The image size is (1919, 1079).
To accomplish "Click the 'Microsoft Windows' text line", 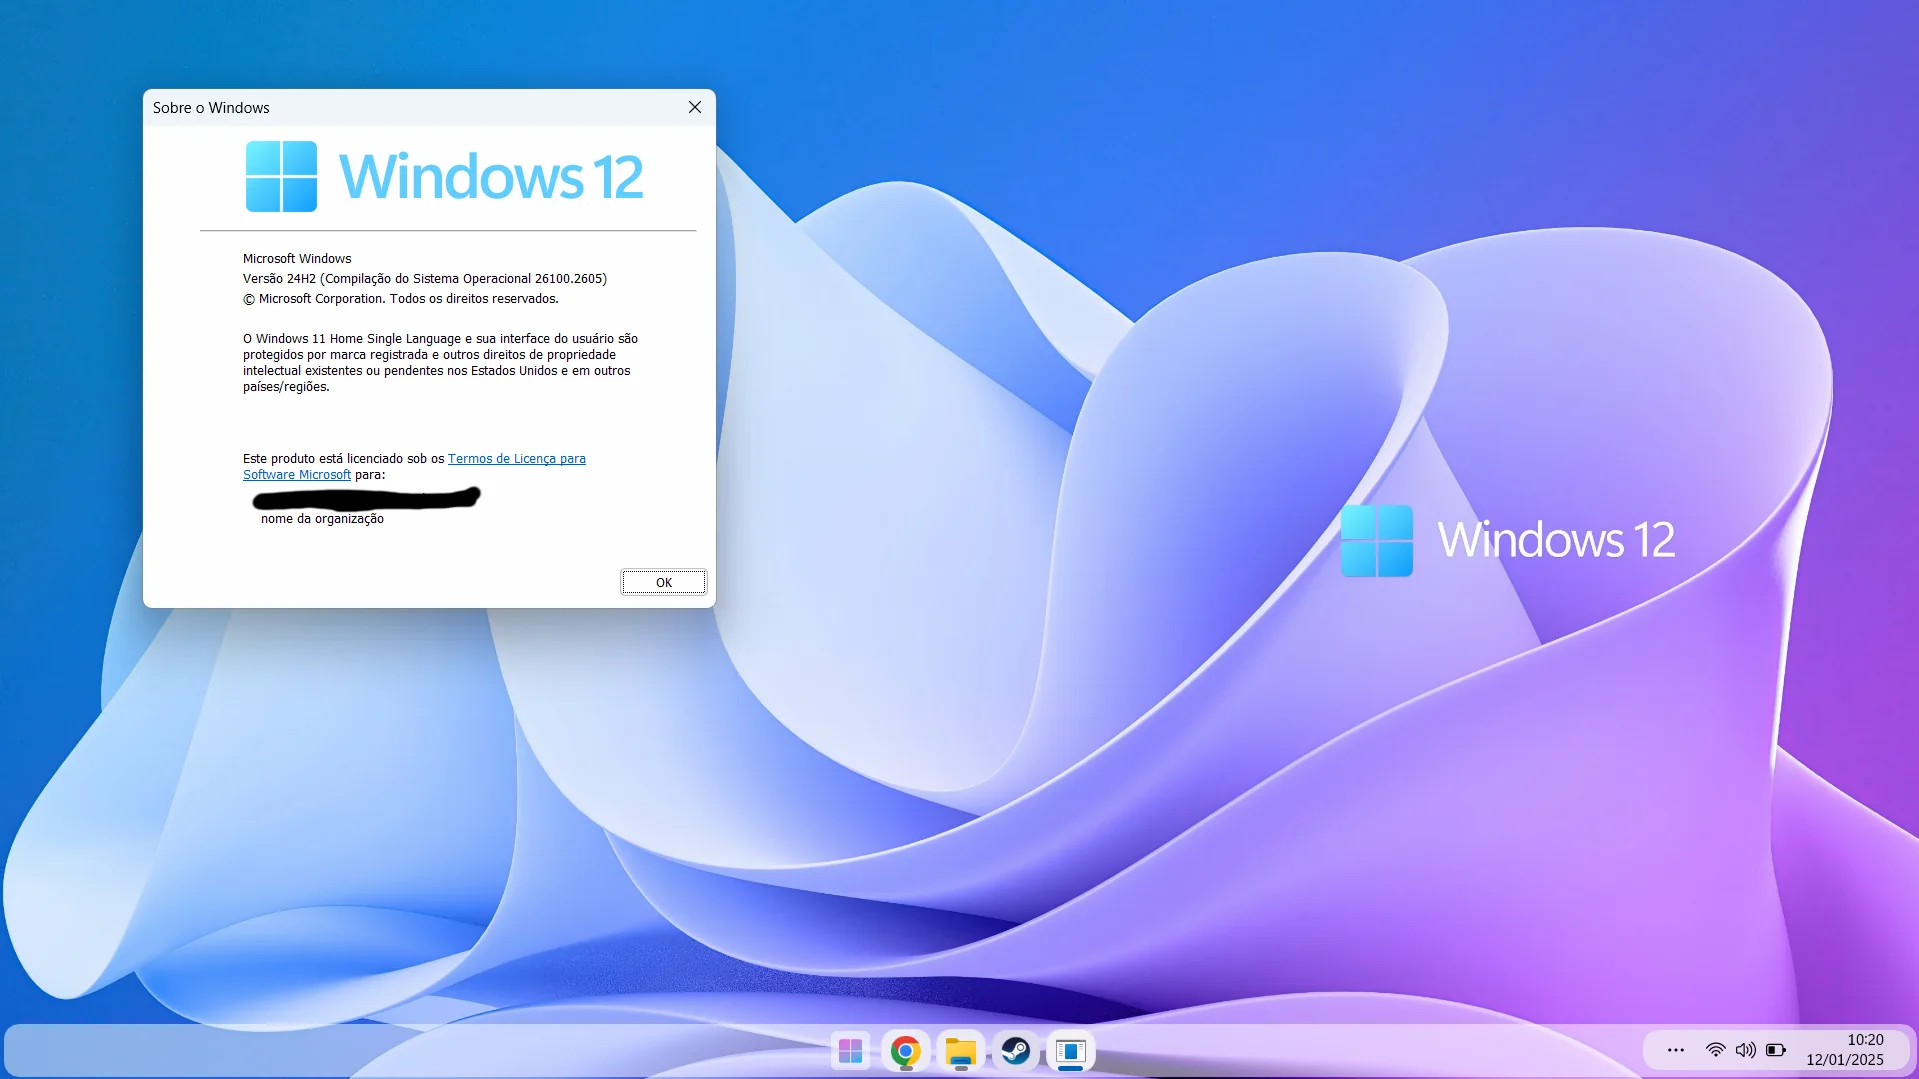I will coord(297,259).
